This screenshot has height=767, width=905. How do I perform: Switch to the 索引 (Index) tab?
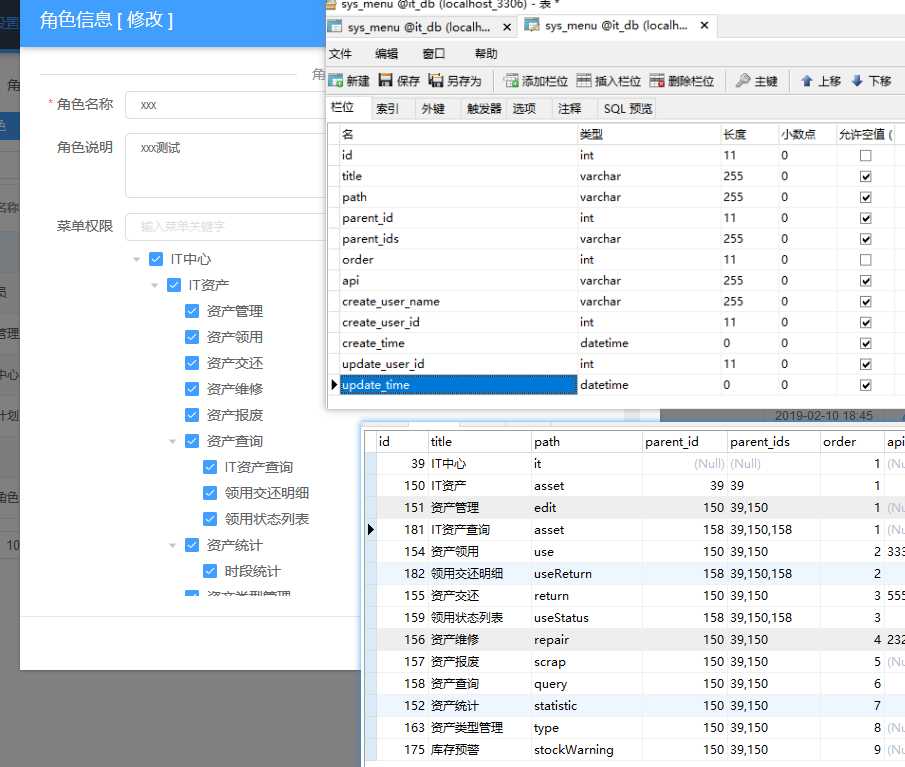(387, 108)
